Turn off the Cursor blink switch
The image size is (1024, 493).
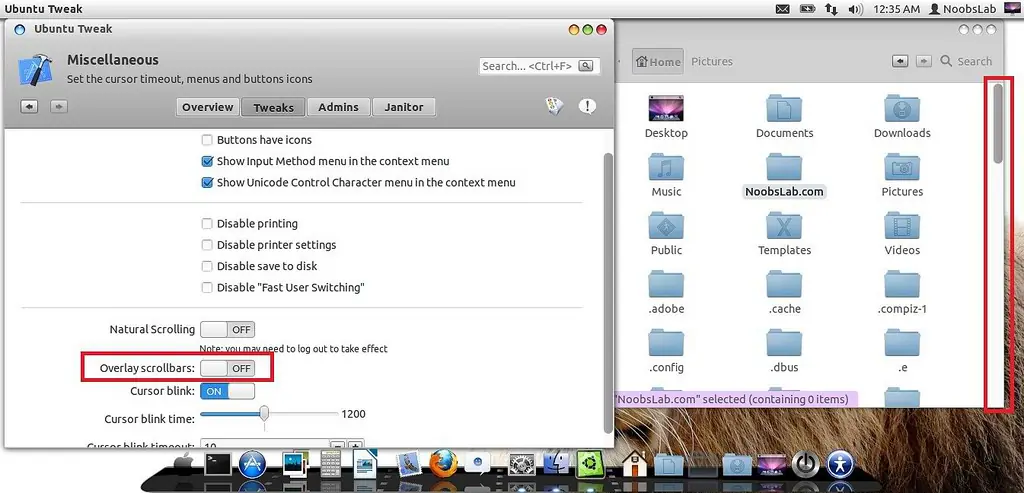coord(227,391)
